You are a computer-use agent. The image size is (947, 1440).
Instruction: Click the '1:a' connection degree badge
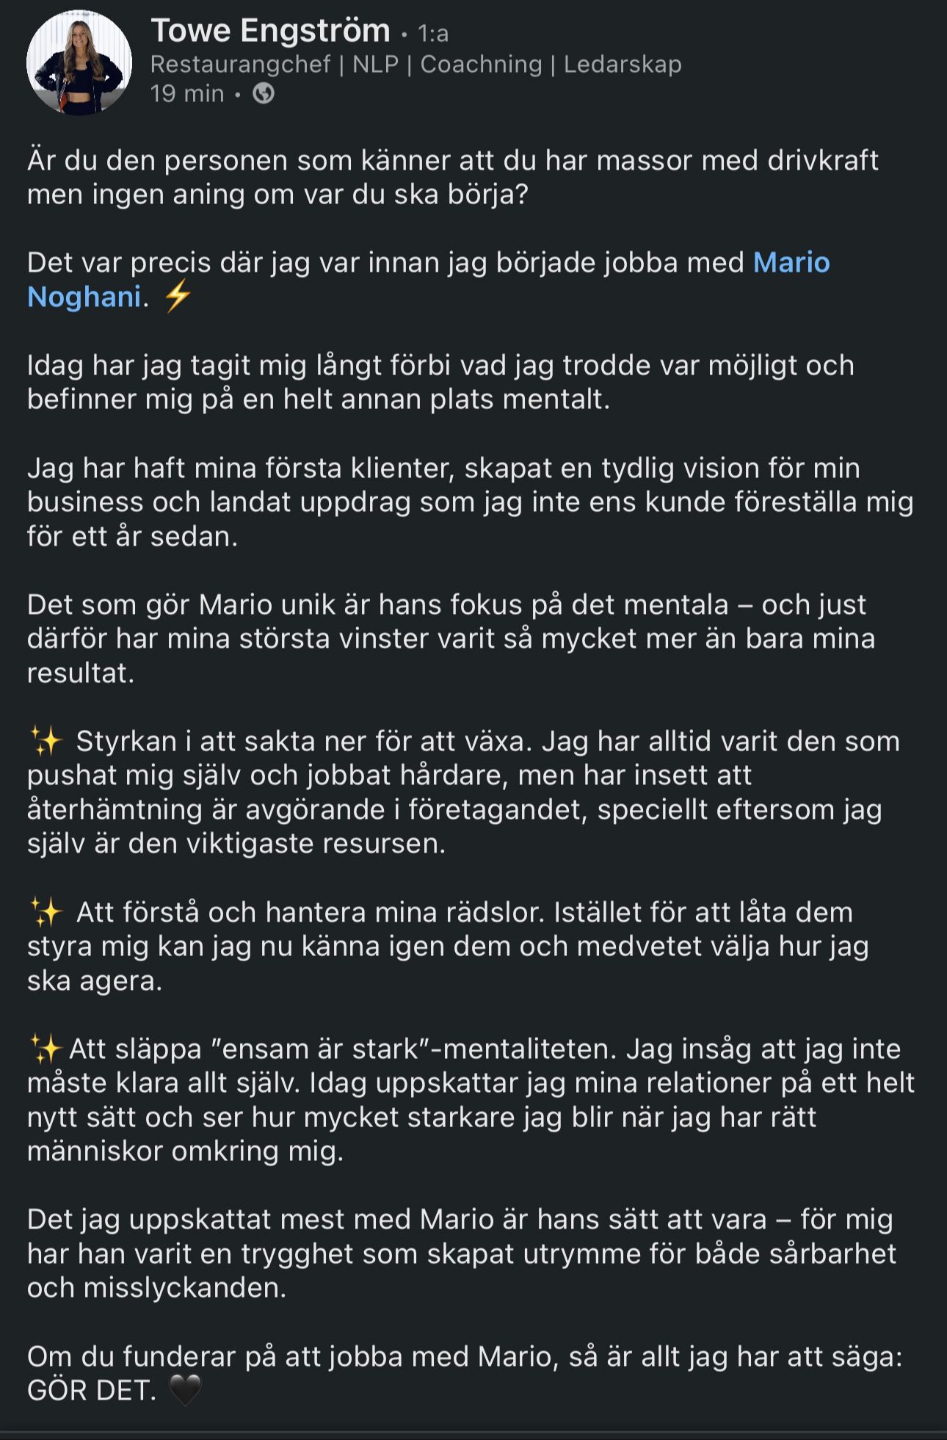[x=433, y=34]
